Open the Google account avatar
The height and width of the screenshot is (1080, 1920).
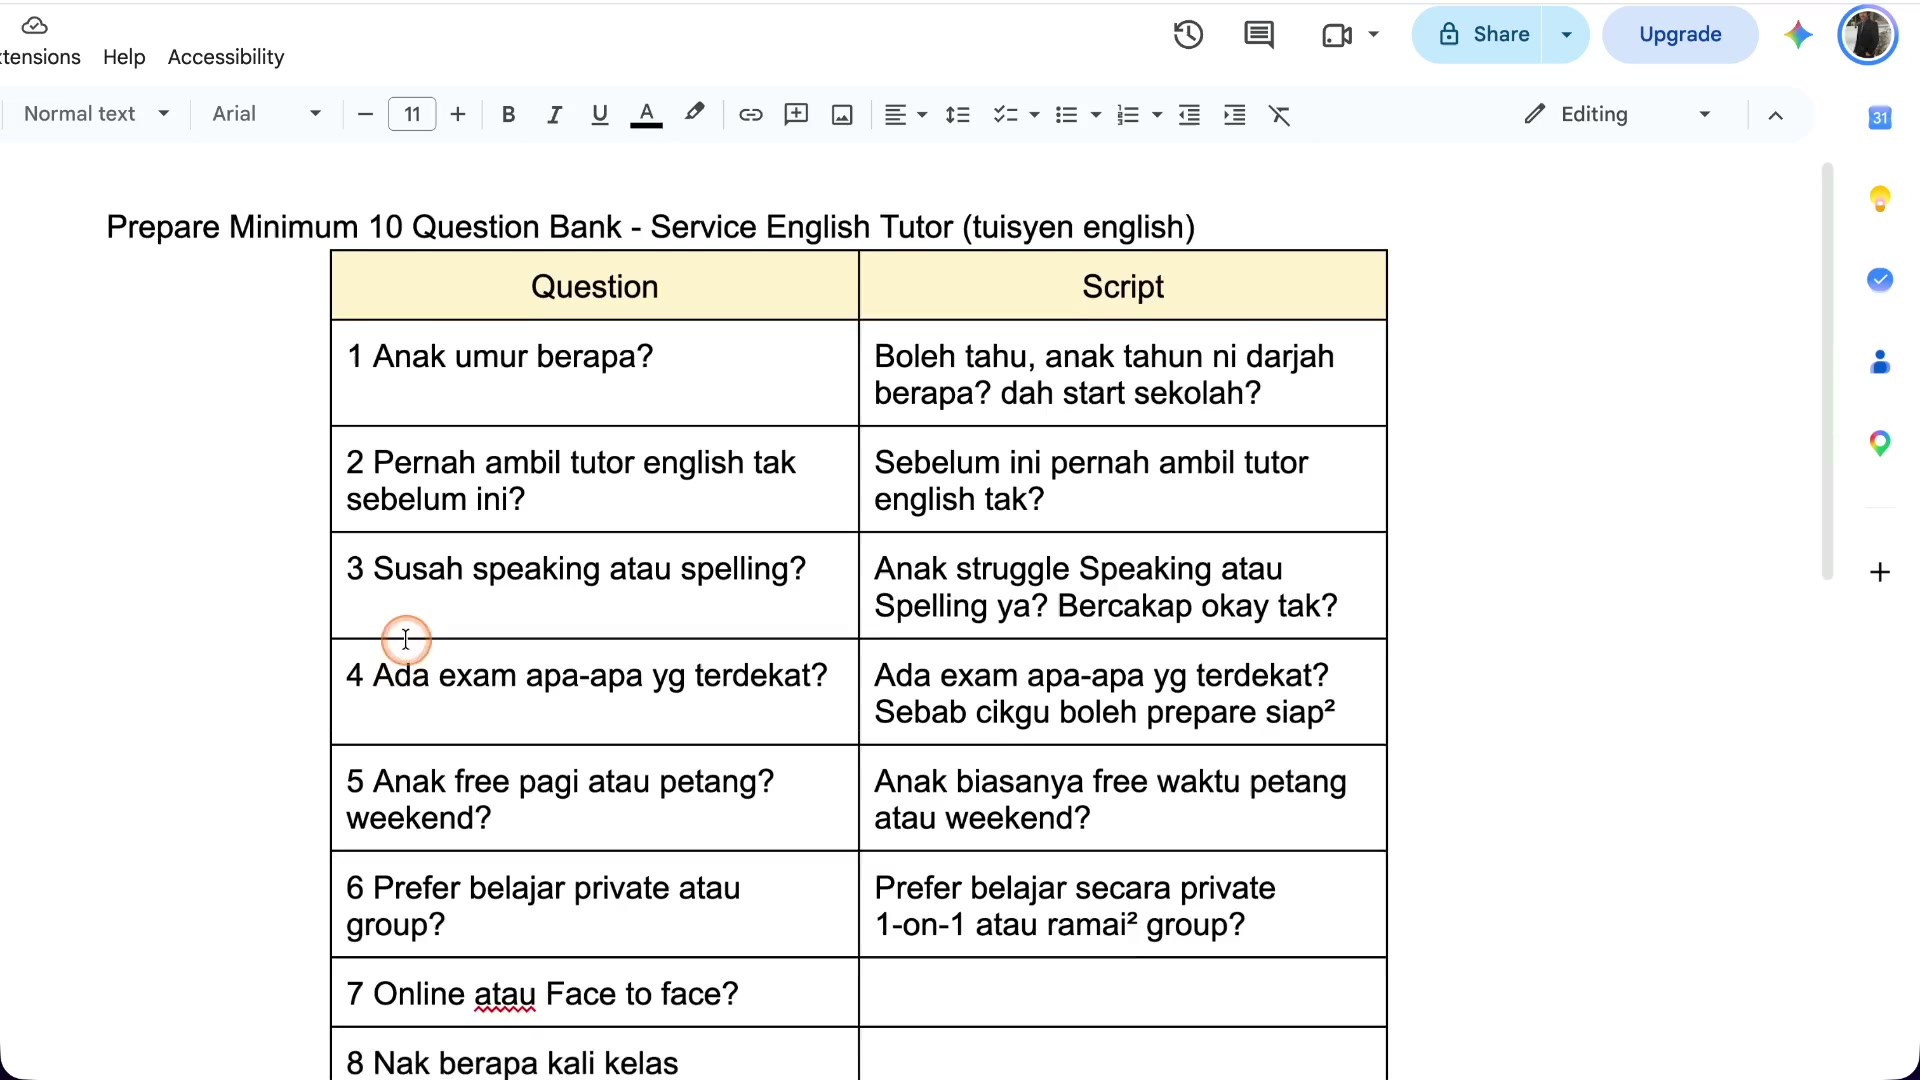pyautogui.click(x=1868, y=35)
